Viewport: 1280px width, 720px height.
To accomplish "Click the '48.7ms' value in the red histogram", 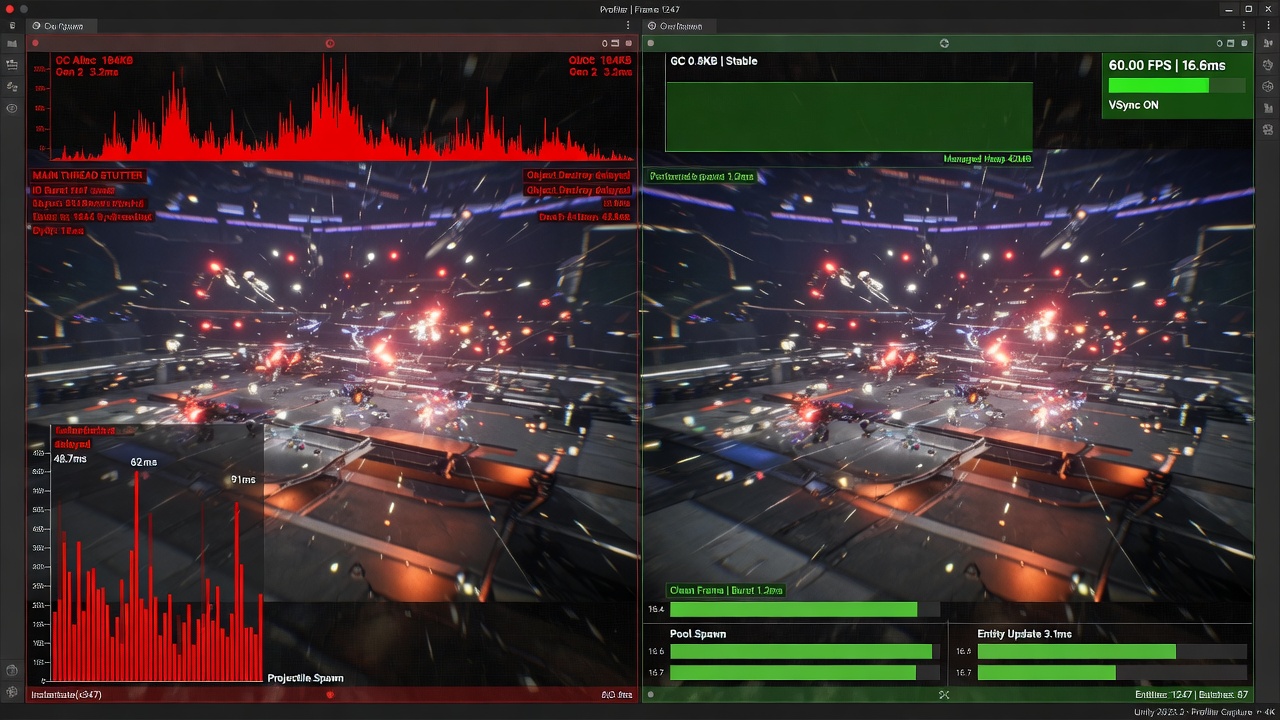I will pos(70,459).
